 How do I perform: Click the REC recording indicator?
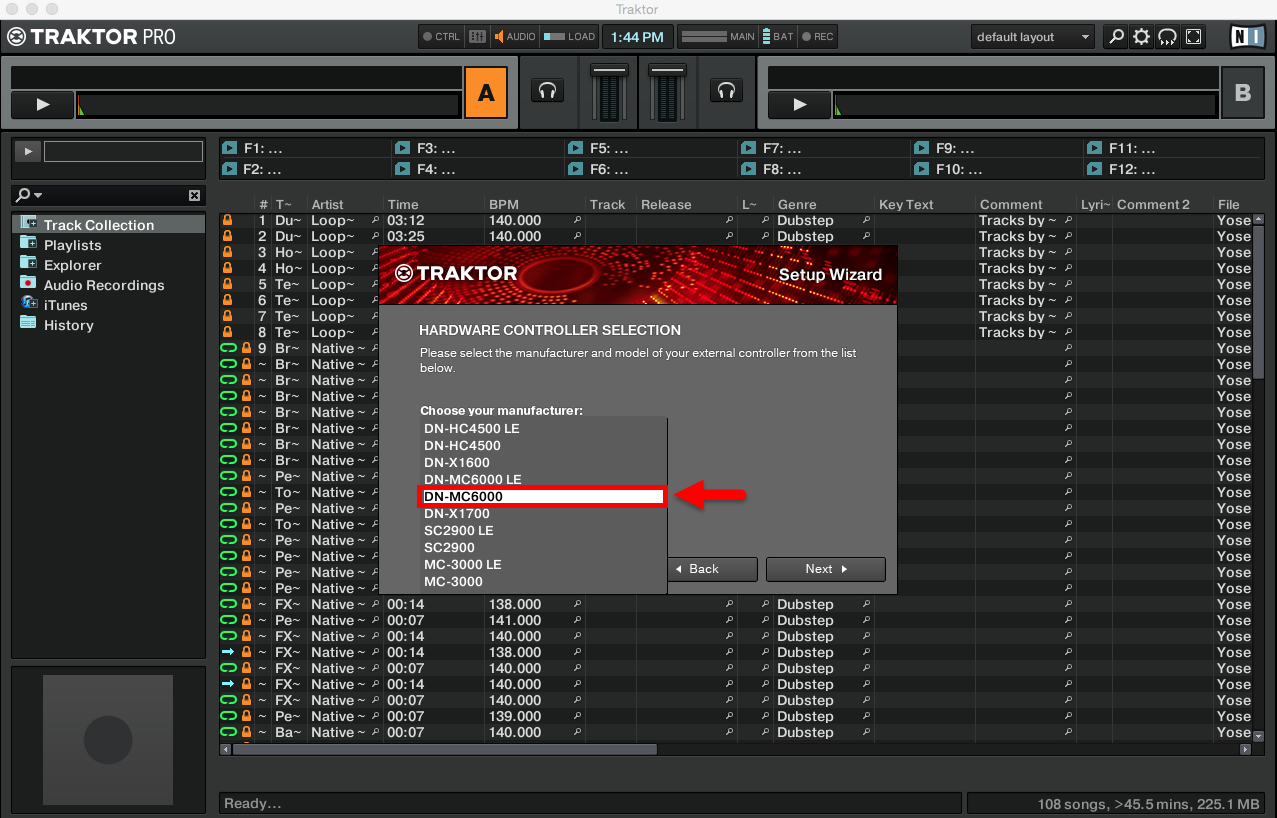point(817,36)
